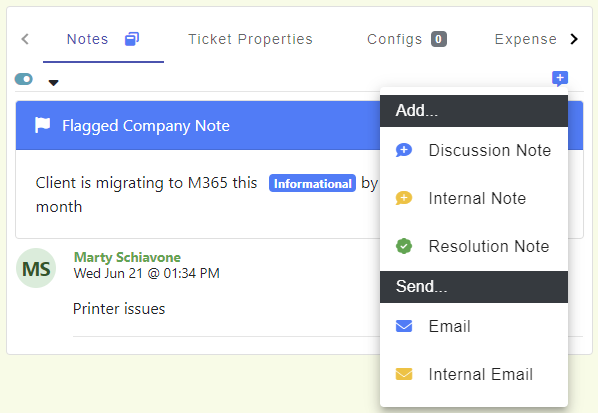Click the Configs count badge 0
The height and width of the screenshot is (413, 598).
[439, 39]
